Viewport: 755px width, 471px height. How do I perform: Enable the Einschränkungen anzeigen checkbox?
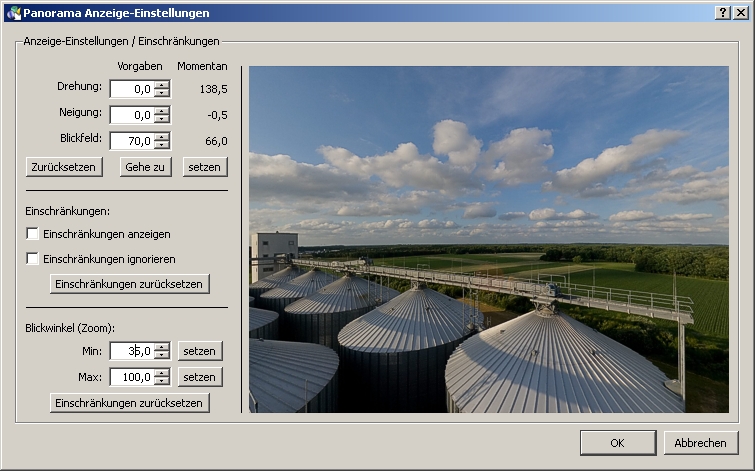[x=33, y=234]
